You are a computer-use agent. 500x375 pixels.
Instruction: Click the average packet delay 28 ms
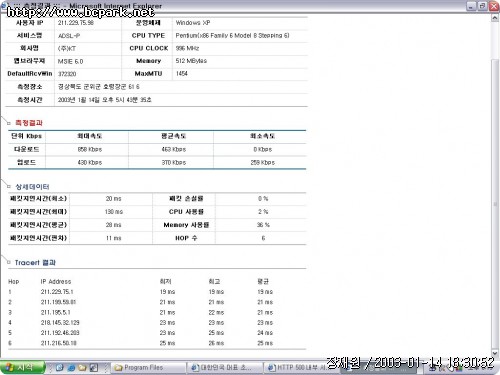114,225
